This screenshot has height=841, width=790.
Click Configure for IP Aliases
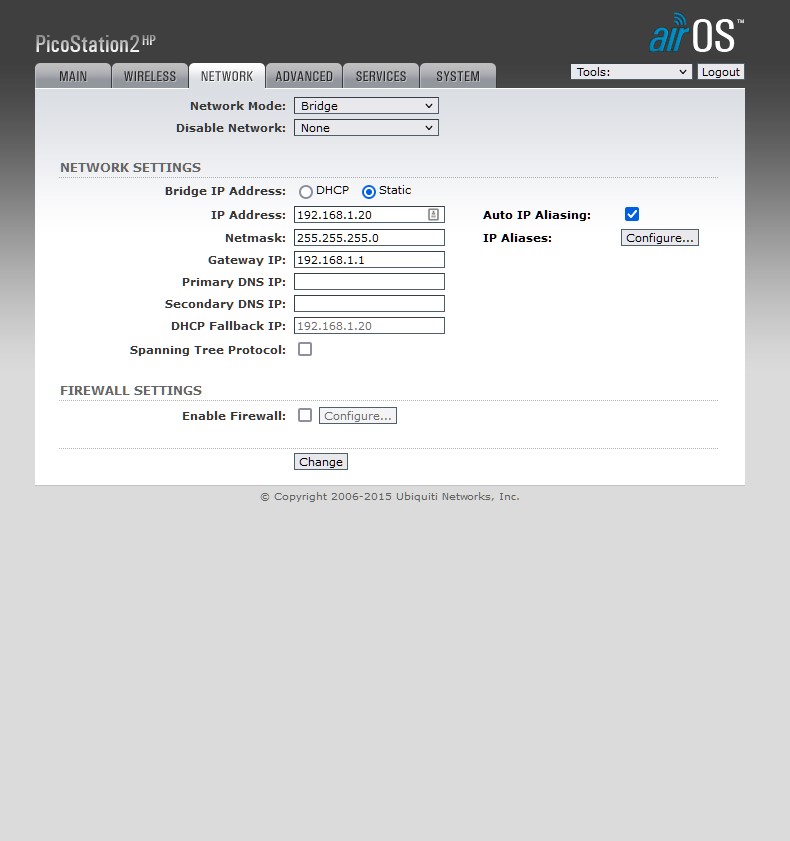(659, 238)
